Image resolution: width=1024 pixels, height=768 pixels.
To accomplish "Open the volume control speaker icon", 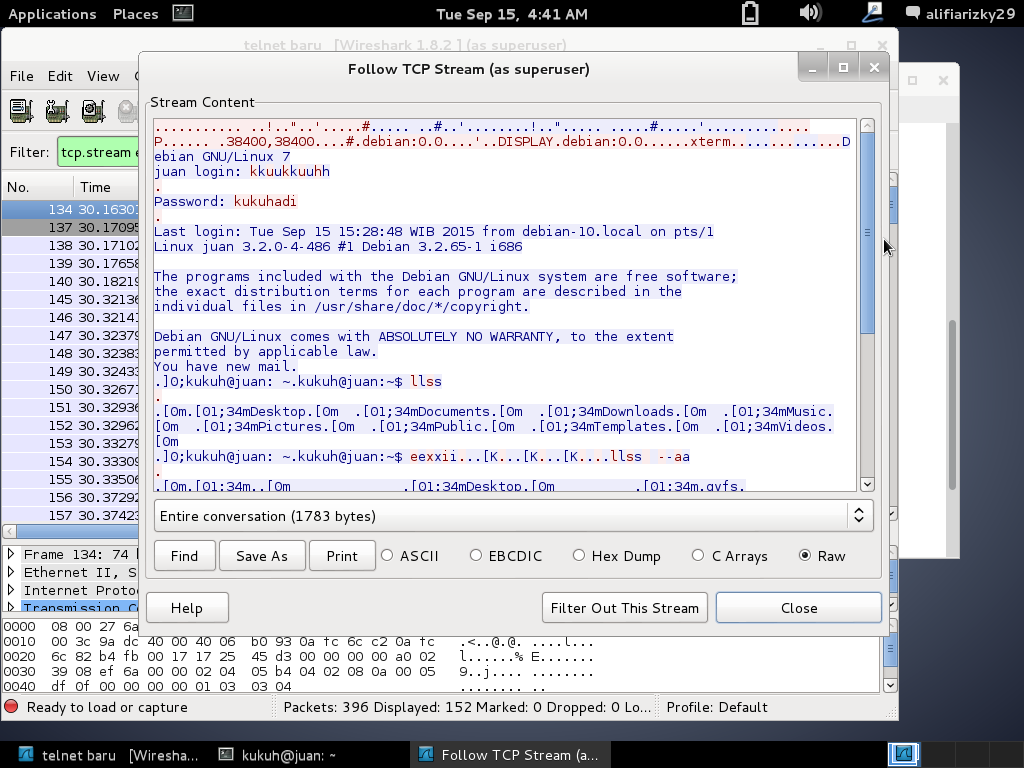I will [x=810, y=12].
